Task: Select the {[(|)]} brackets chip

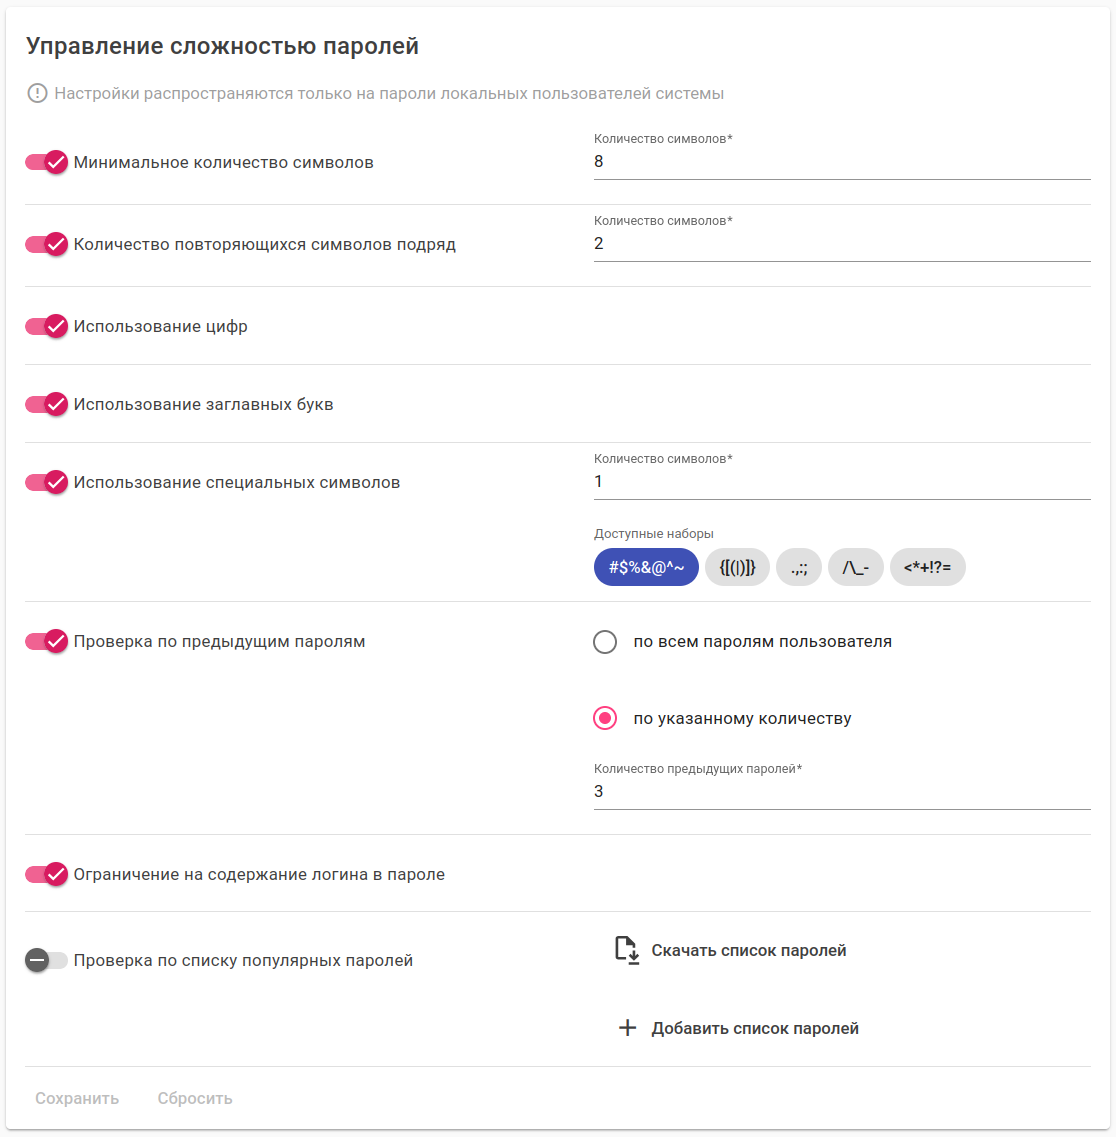Action: [737, 567]
